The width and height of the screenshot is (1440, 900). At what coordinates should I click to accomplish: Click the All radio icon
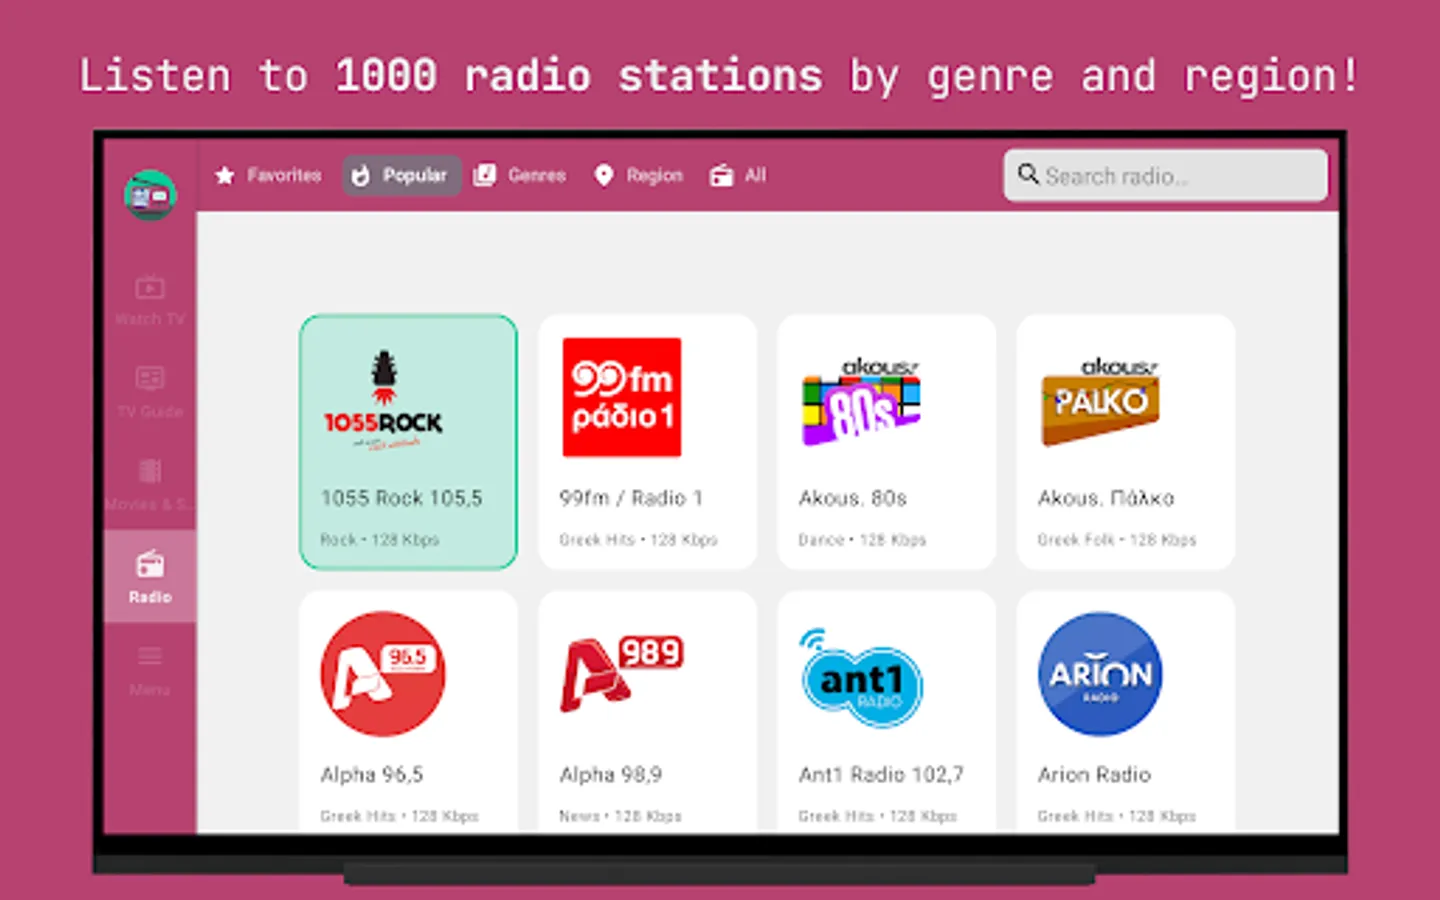click(x=721, y=176)
